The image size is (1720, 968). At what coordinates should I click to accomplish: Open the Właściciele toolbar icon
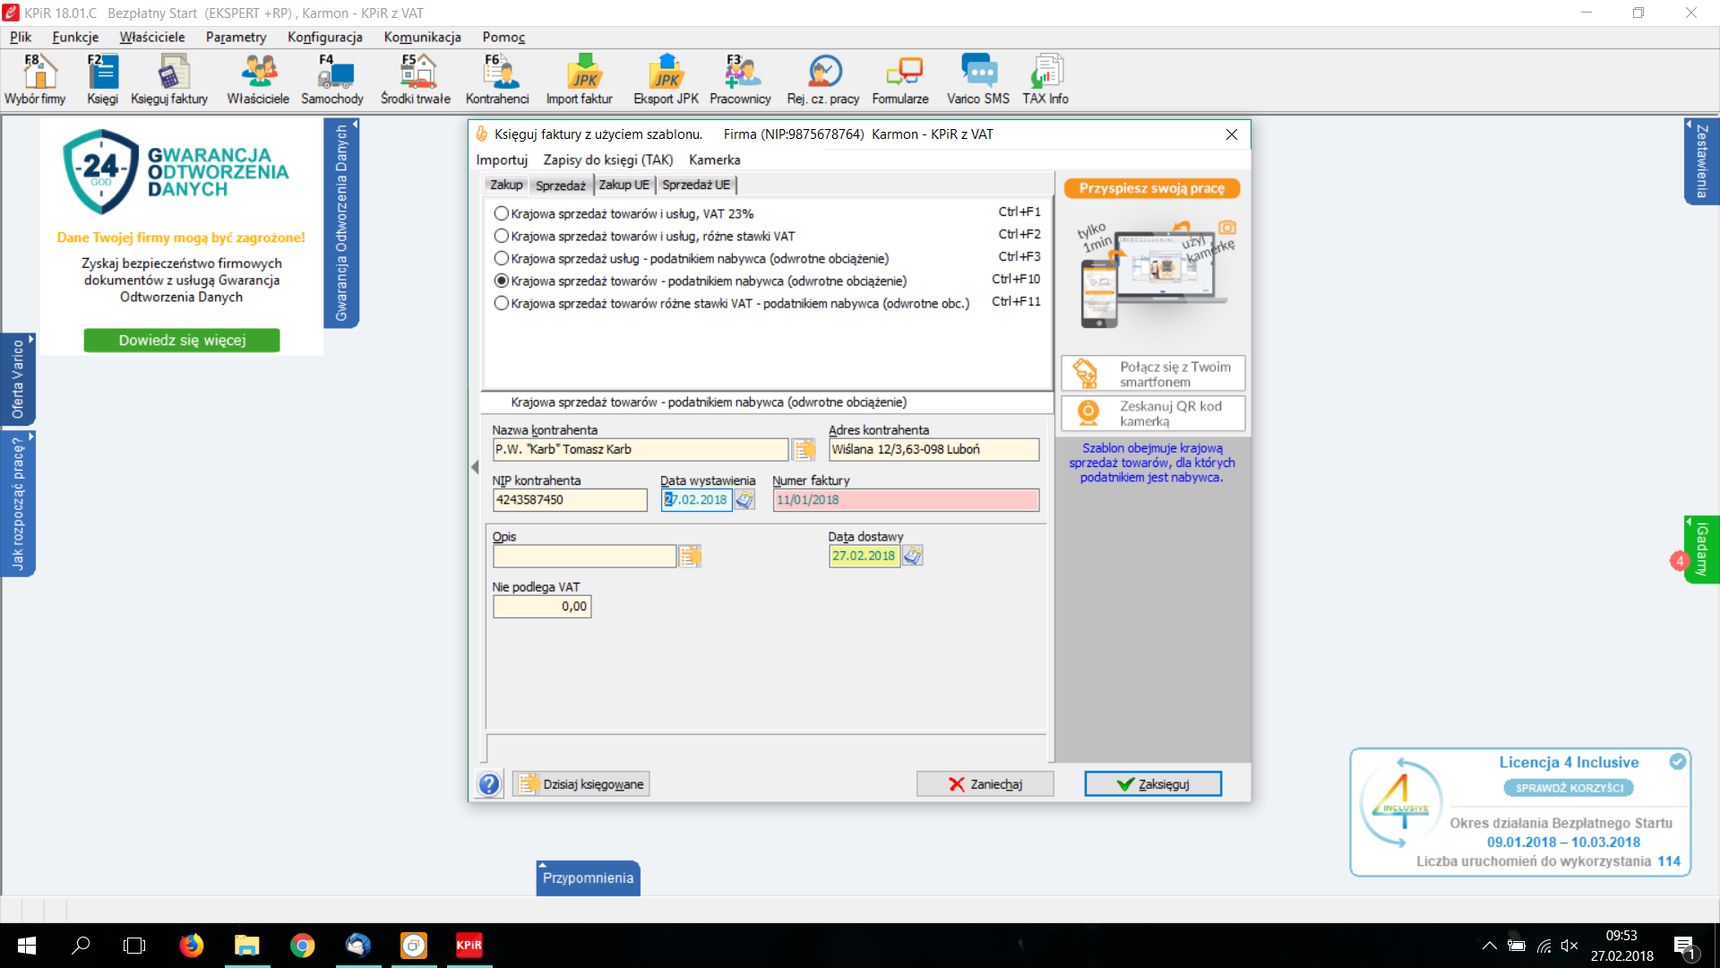pos(258,80)
